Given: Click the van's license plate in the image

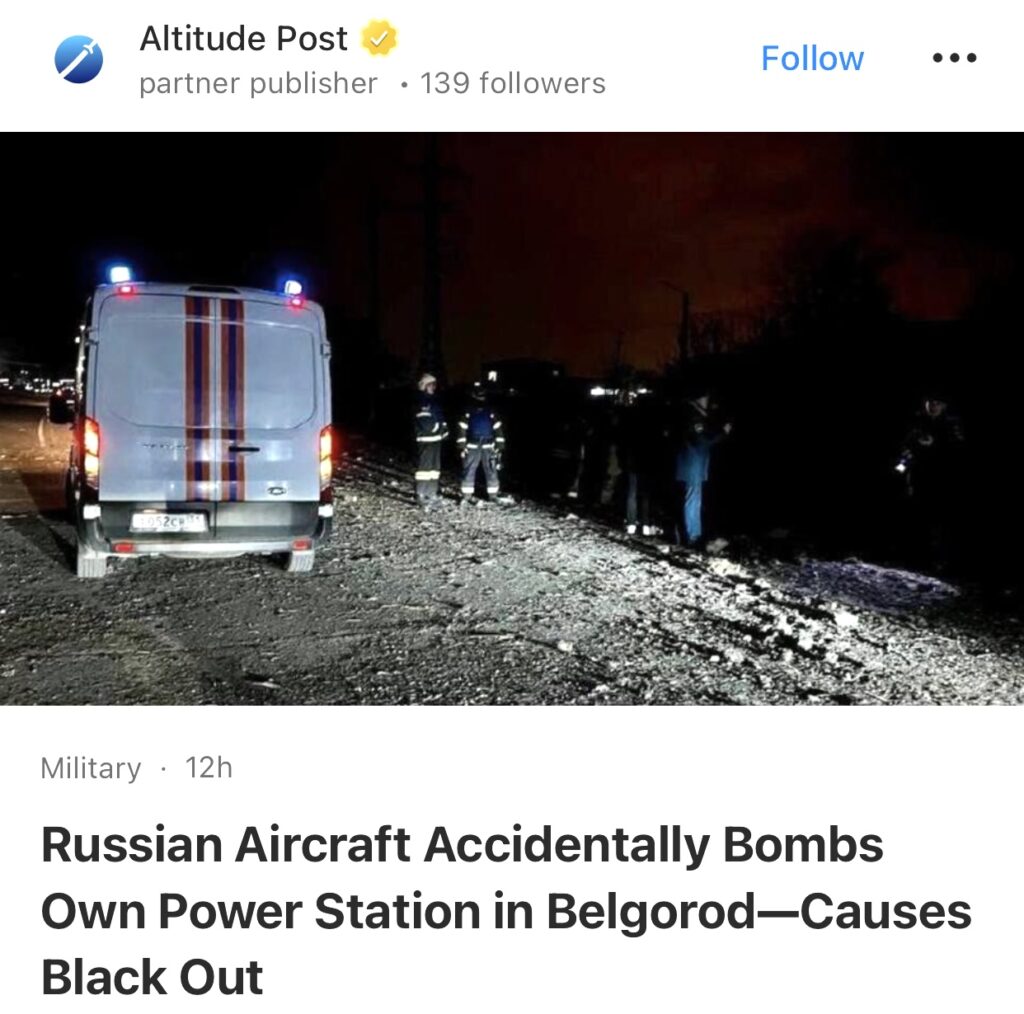Looking at the screenshot, I should [168, 522].
